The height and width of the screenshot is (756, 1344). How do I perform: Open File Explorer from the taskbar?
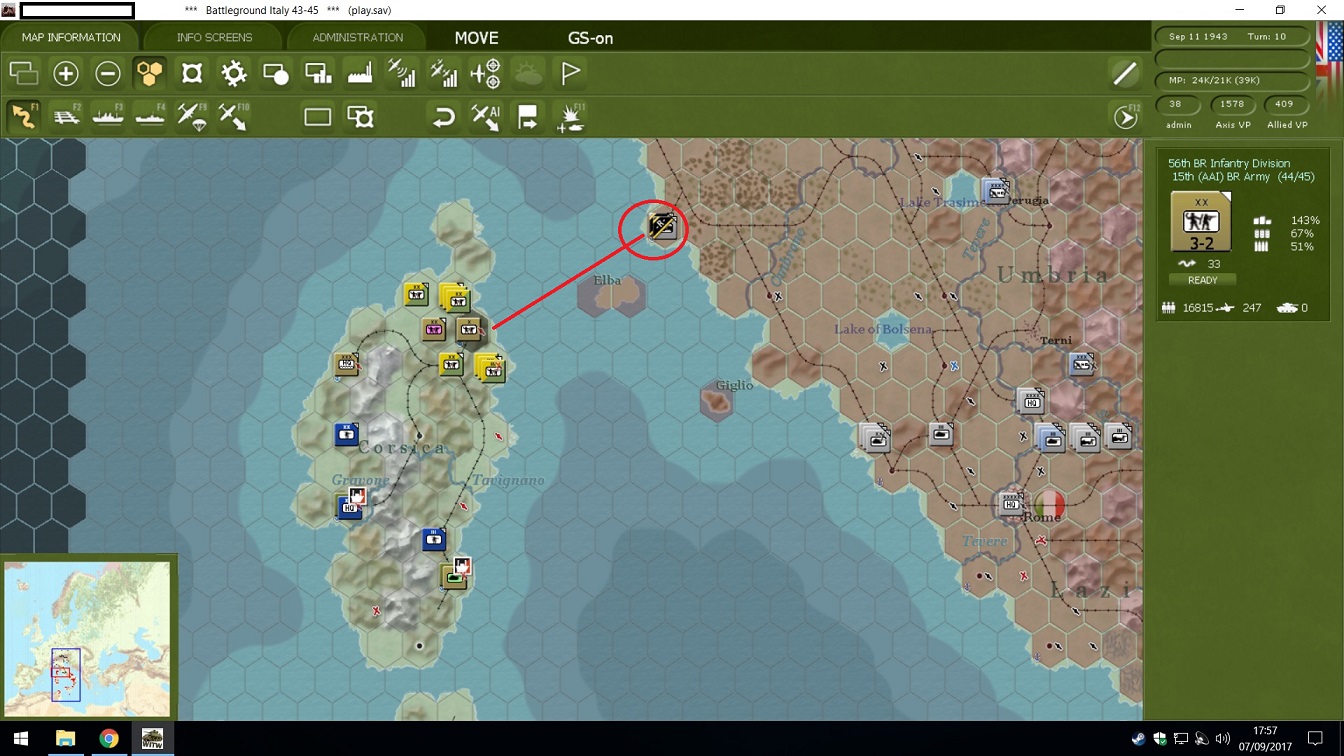coord(65,739)
